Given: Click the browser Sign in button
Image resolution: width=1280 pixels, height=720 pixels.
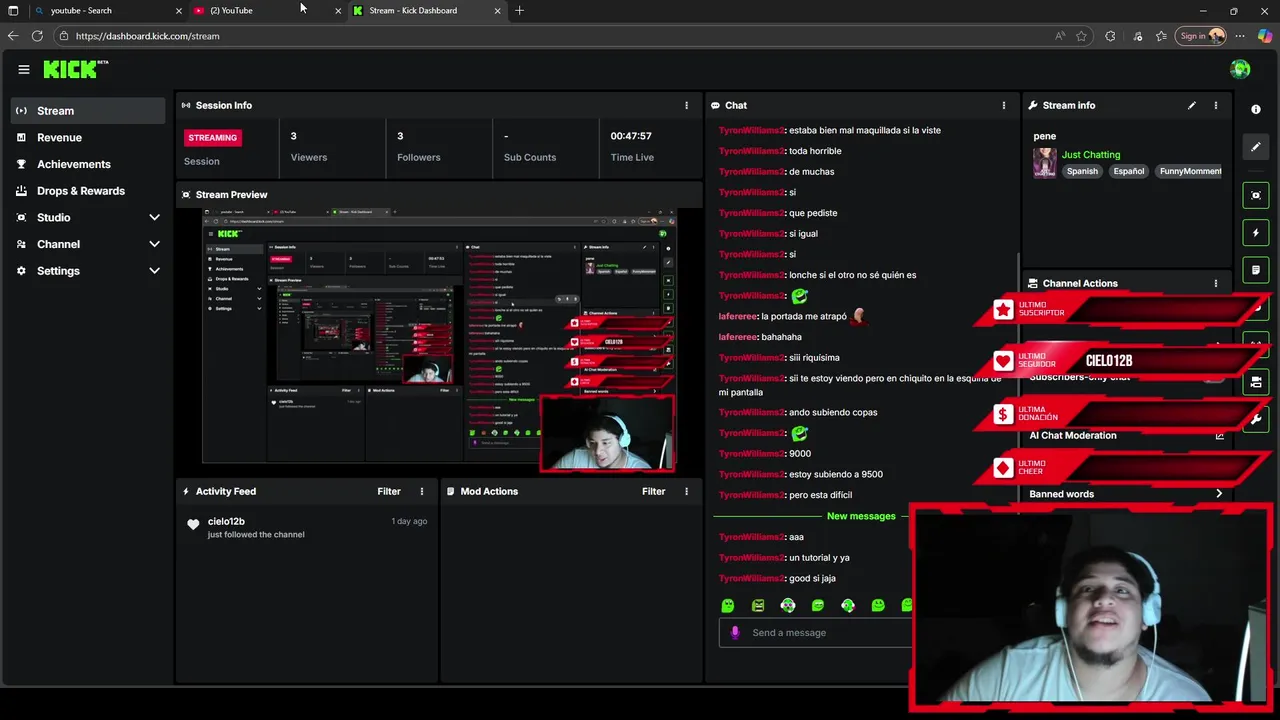Looking at the screenshot, I should pyautogui.click(x=1201, y=36).
